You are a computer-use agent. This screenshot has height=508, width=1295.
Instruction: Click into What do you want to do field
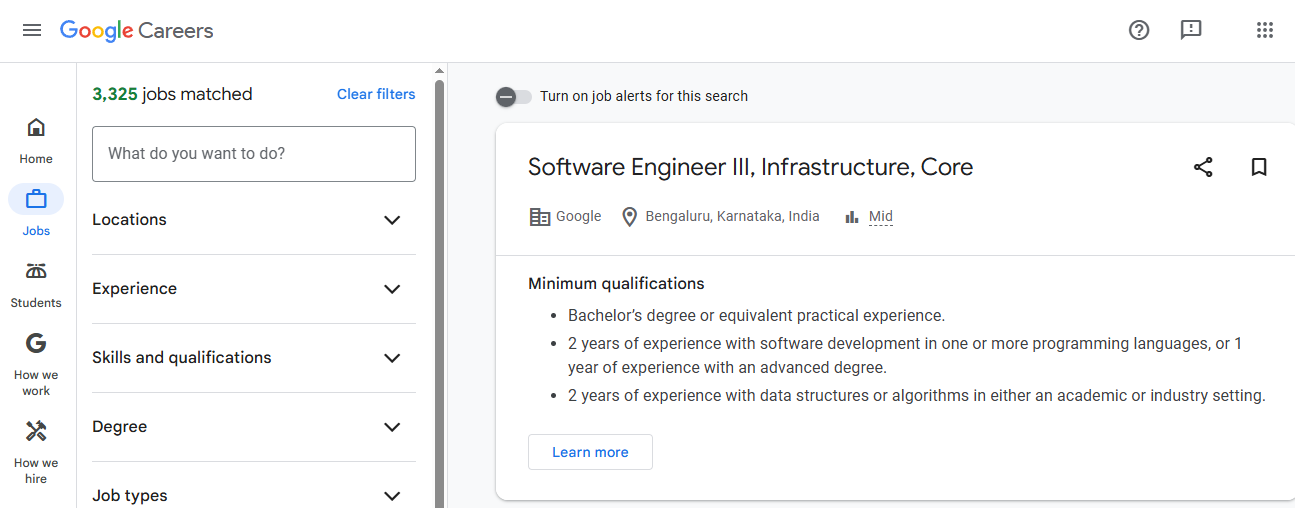point(254,154)
